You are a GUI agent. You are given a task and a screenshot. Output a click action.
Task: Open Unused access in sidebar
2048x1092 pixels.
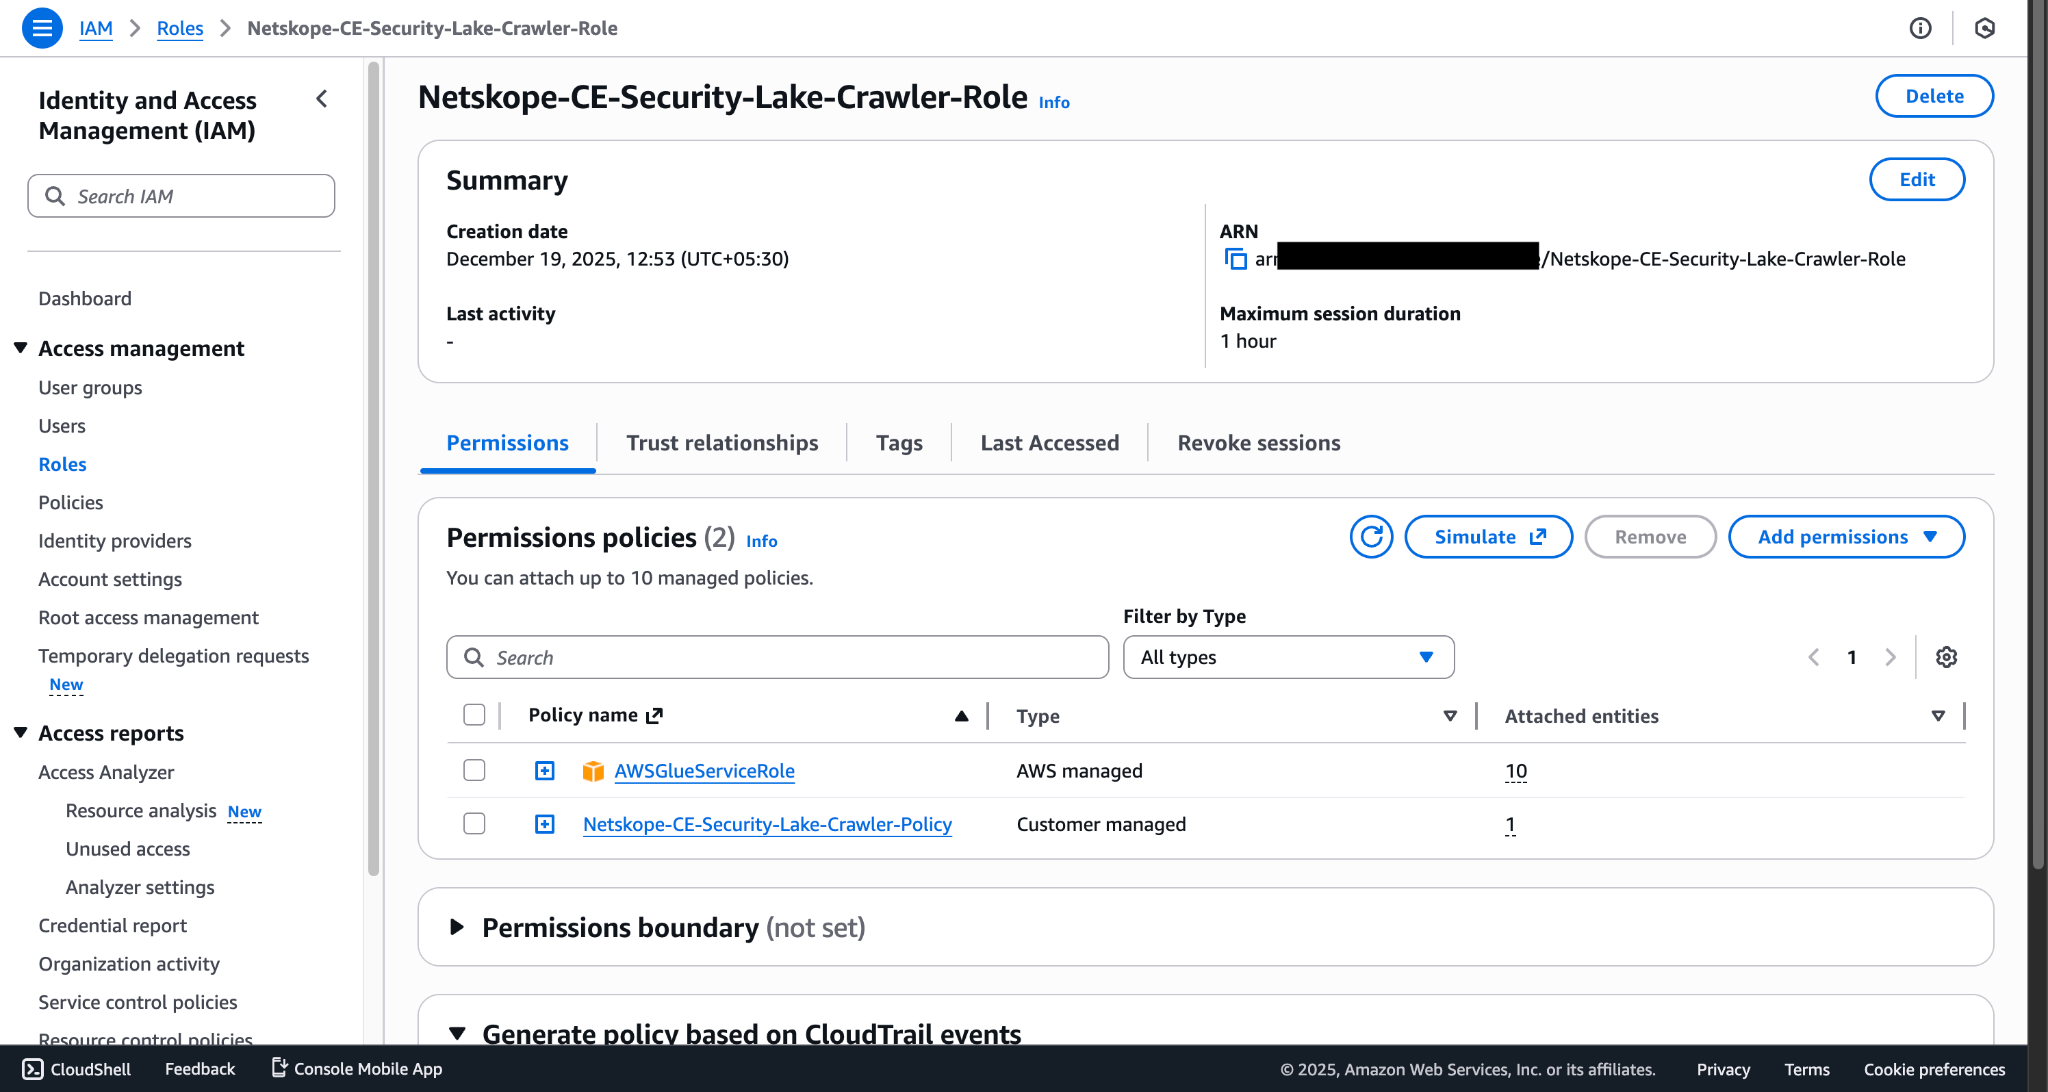[x=128, y=849]
